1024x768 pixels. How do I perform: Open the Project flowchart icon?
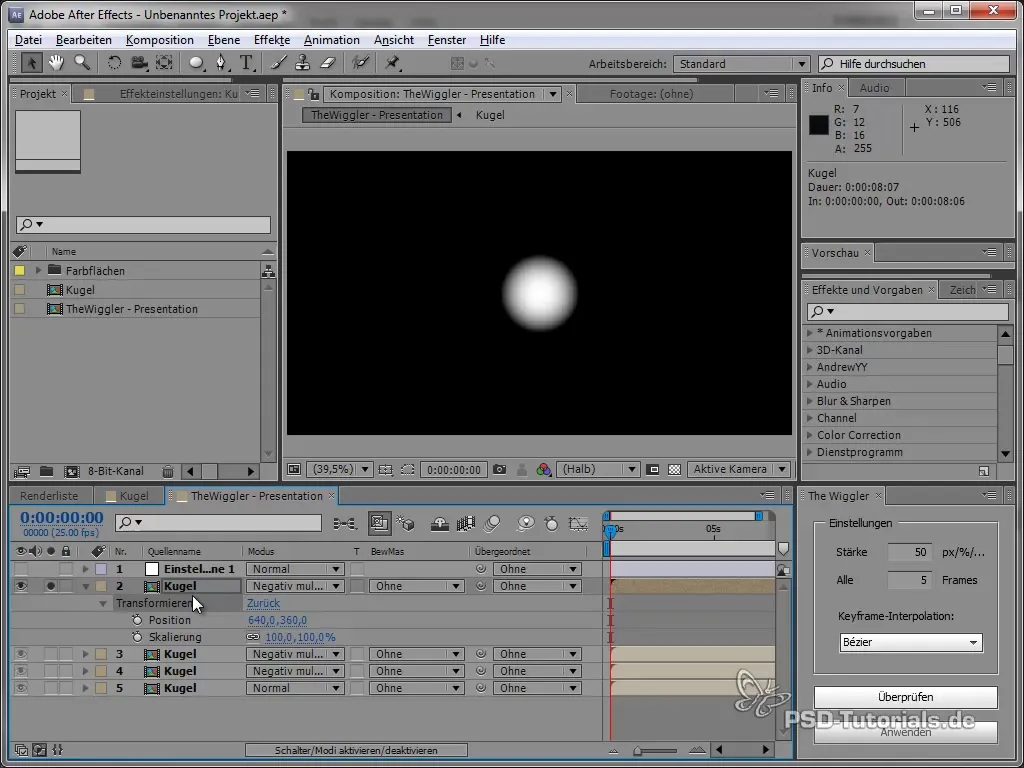coord(268,272)
